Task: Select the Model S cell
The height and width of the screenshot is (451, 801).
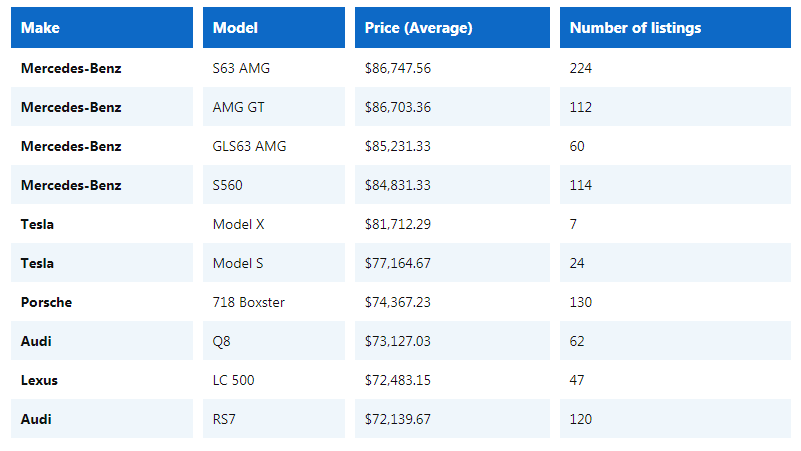Action: pos(274,263)
